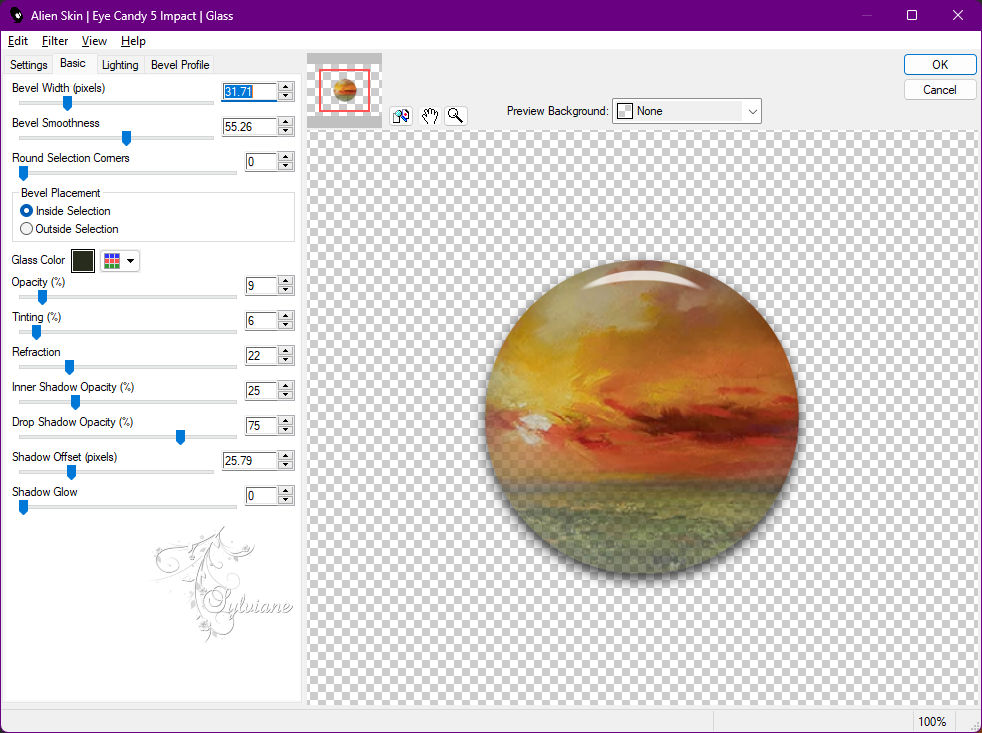
Task: Click the Tinting percent value field
Action: [261, 321]
